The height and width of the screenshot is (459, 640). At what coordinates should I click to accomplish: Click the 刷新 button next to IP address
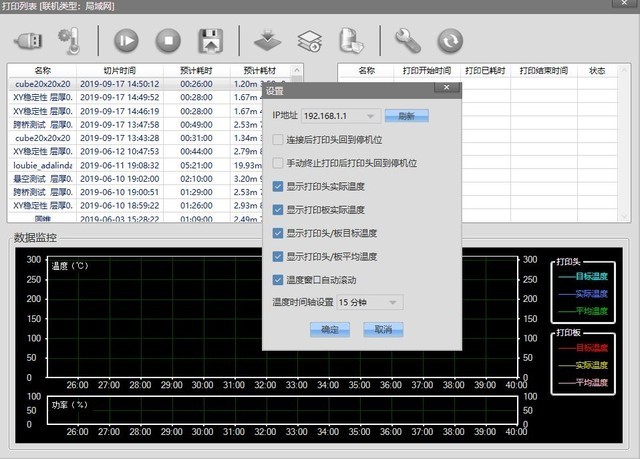(x=407, y=116)
